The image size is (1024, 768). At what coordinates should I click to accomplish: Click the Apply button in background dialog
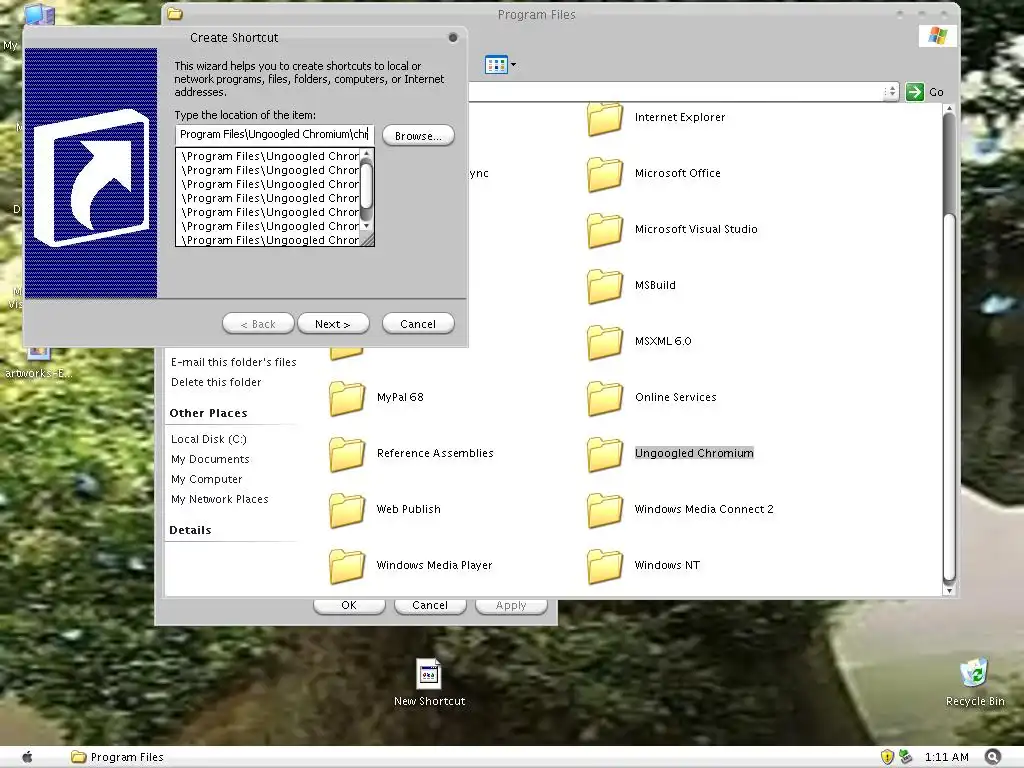pos(511,605)
